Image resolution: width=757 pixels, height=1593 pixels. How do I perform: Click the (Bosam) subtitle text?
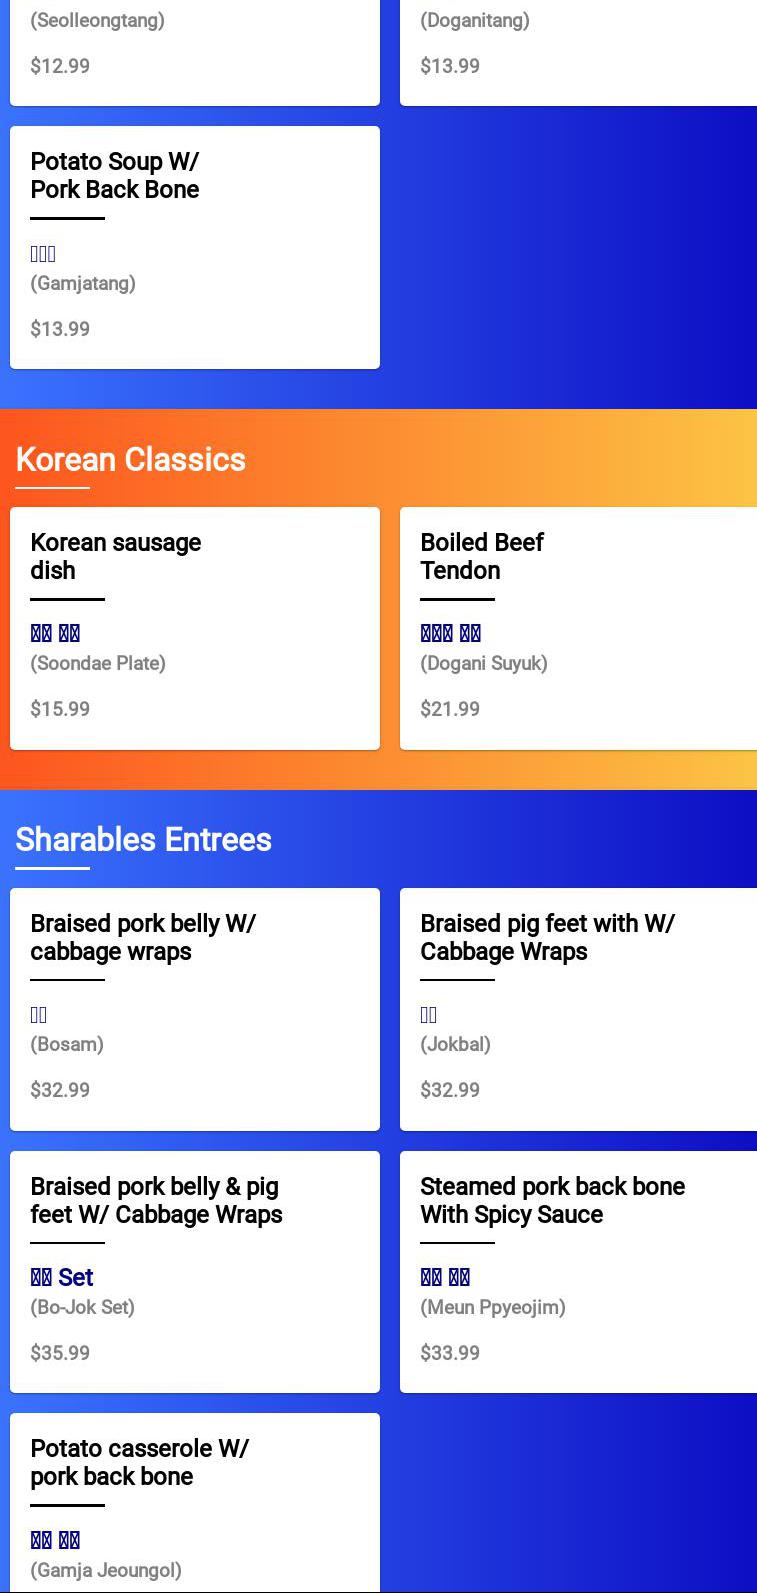click(67, 1044)
